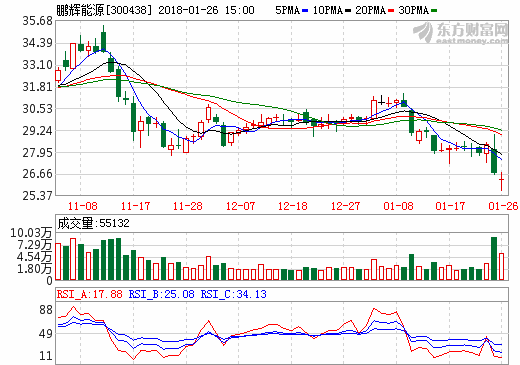Click the 成交量:55132 volume header
This screenshot has height=365, width=520.
(93, 223)
